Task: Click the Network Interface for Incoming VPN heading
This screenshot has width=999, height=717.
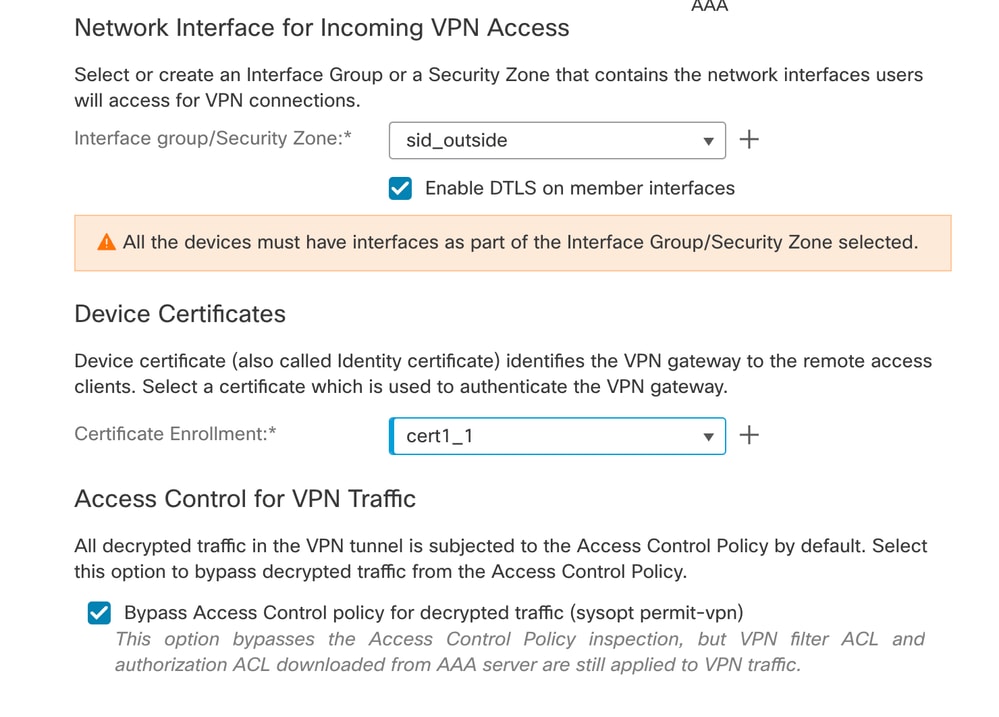Action: 322,28
